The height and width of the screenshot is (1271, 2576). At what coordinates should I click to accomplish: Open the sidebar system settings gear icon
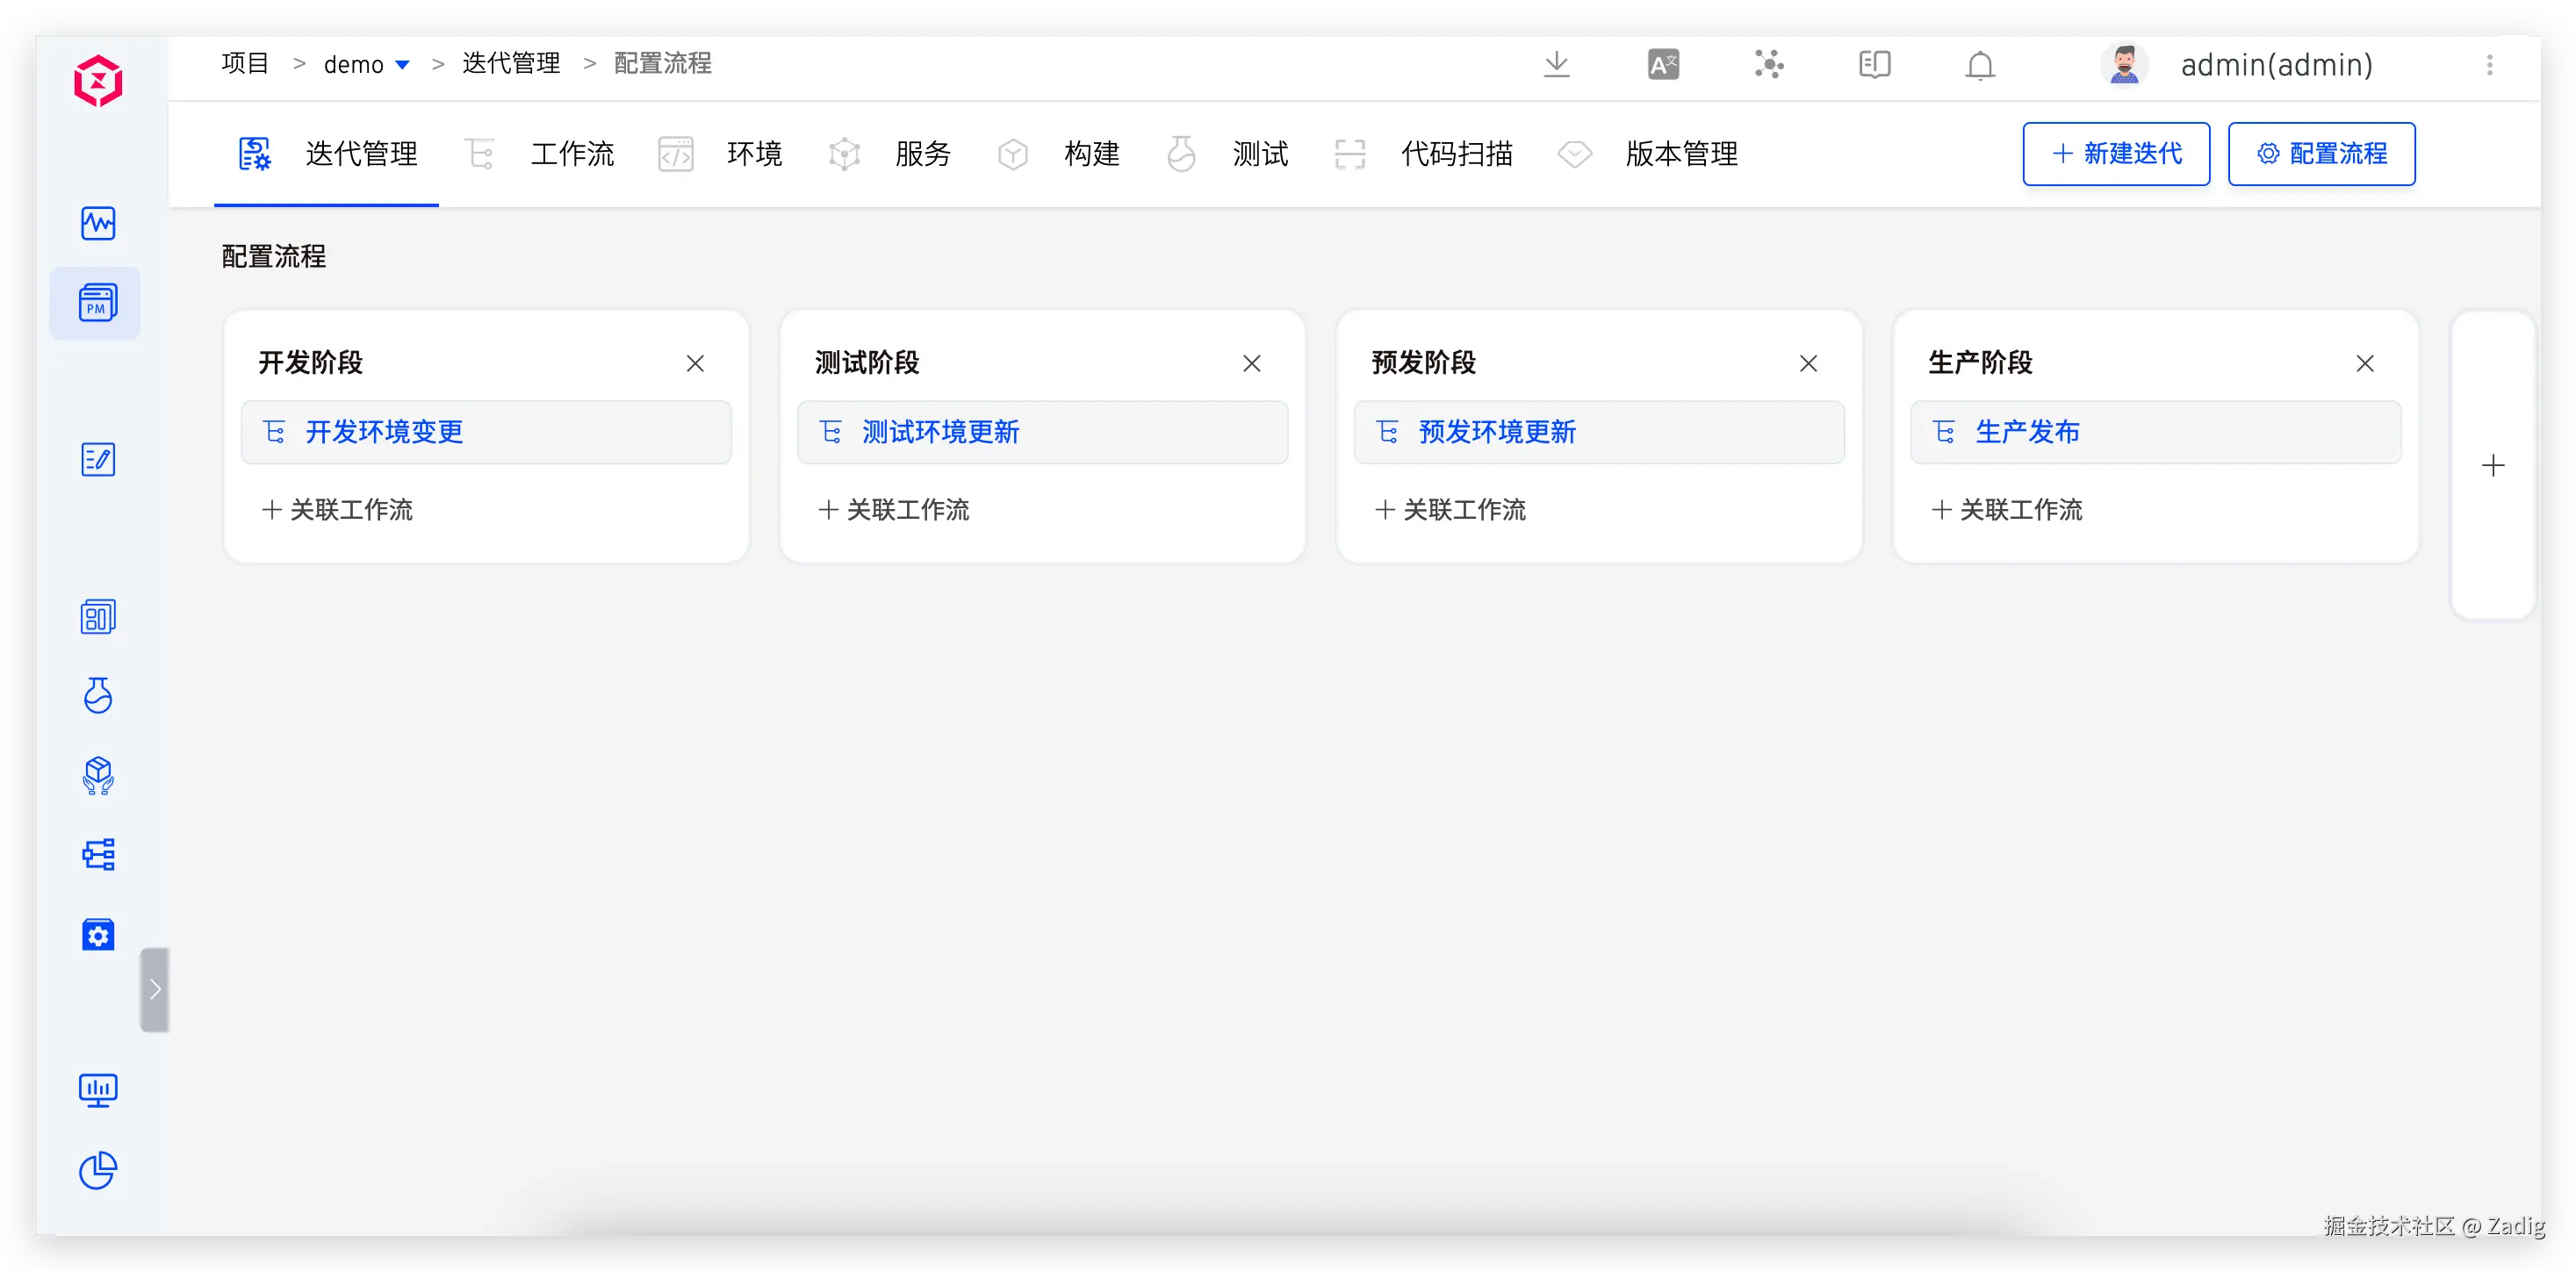click(98, 935)
